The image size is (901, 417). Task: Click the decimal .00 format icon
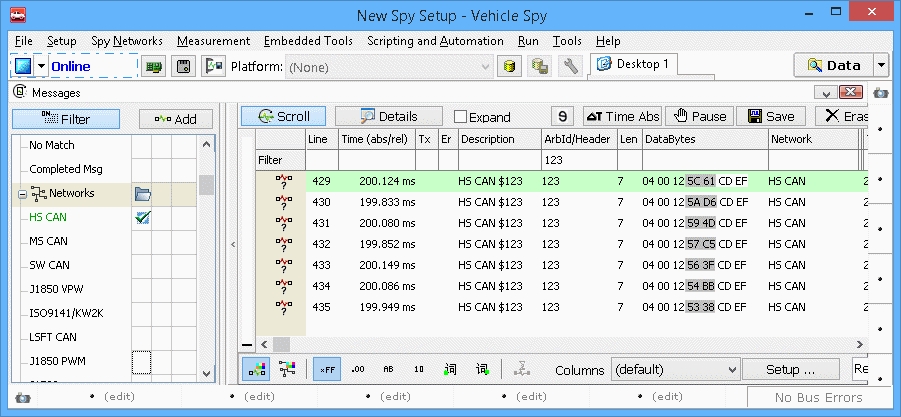click(357, 369)
